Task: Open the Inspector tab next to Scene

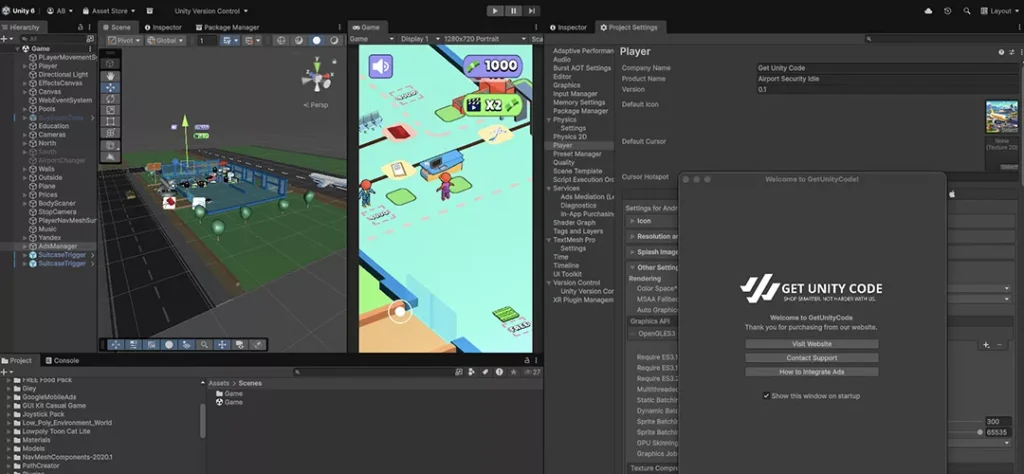Action: tap(163, 27)
